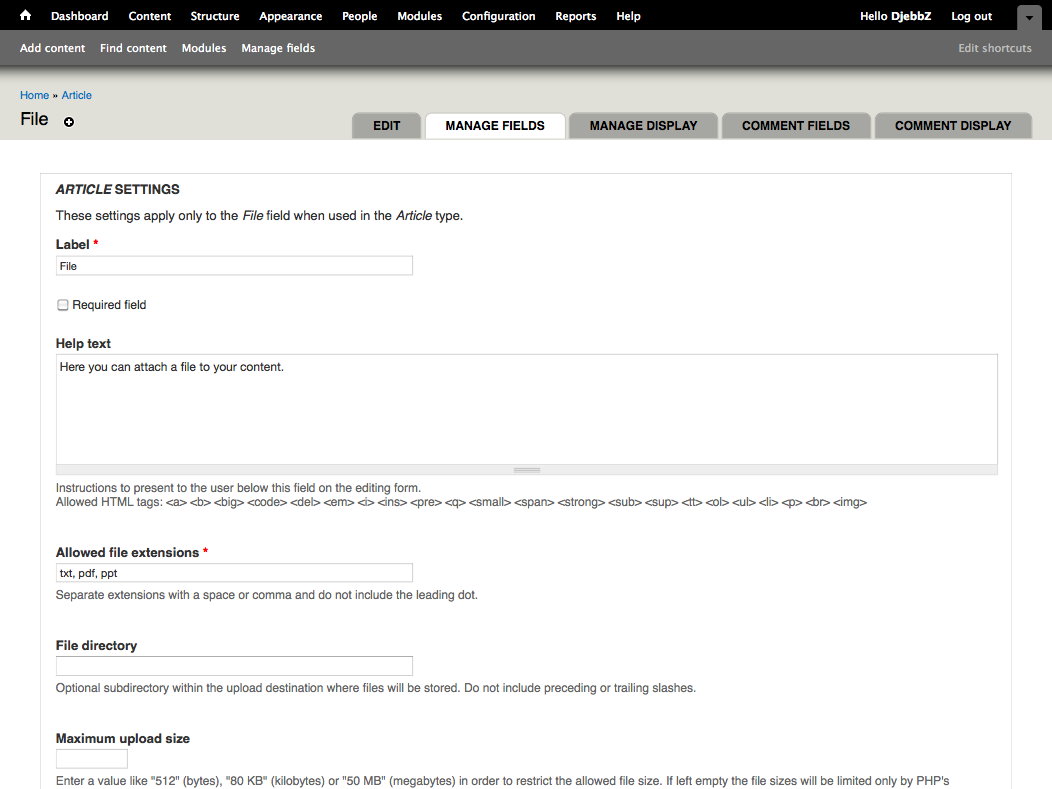Viewport: 1052px width, 789px height.
Task: Select the Comment Display tab
Action: 952,126
